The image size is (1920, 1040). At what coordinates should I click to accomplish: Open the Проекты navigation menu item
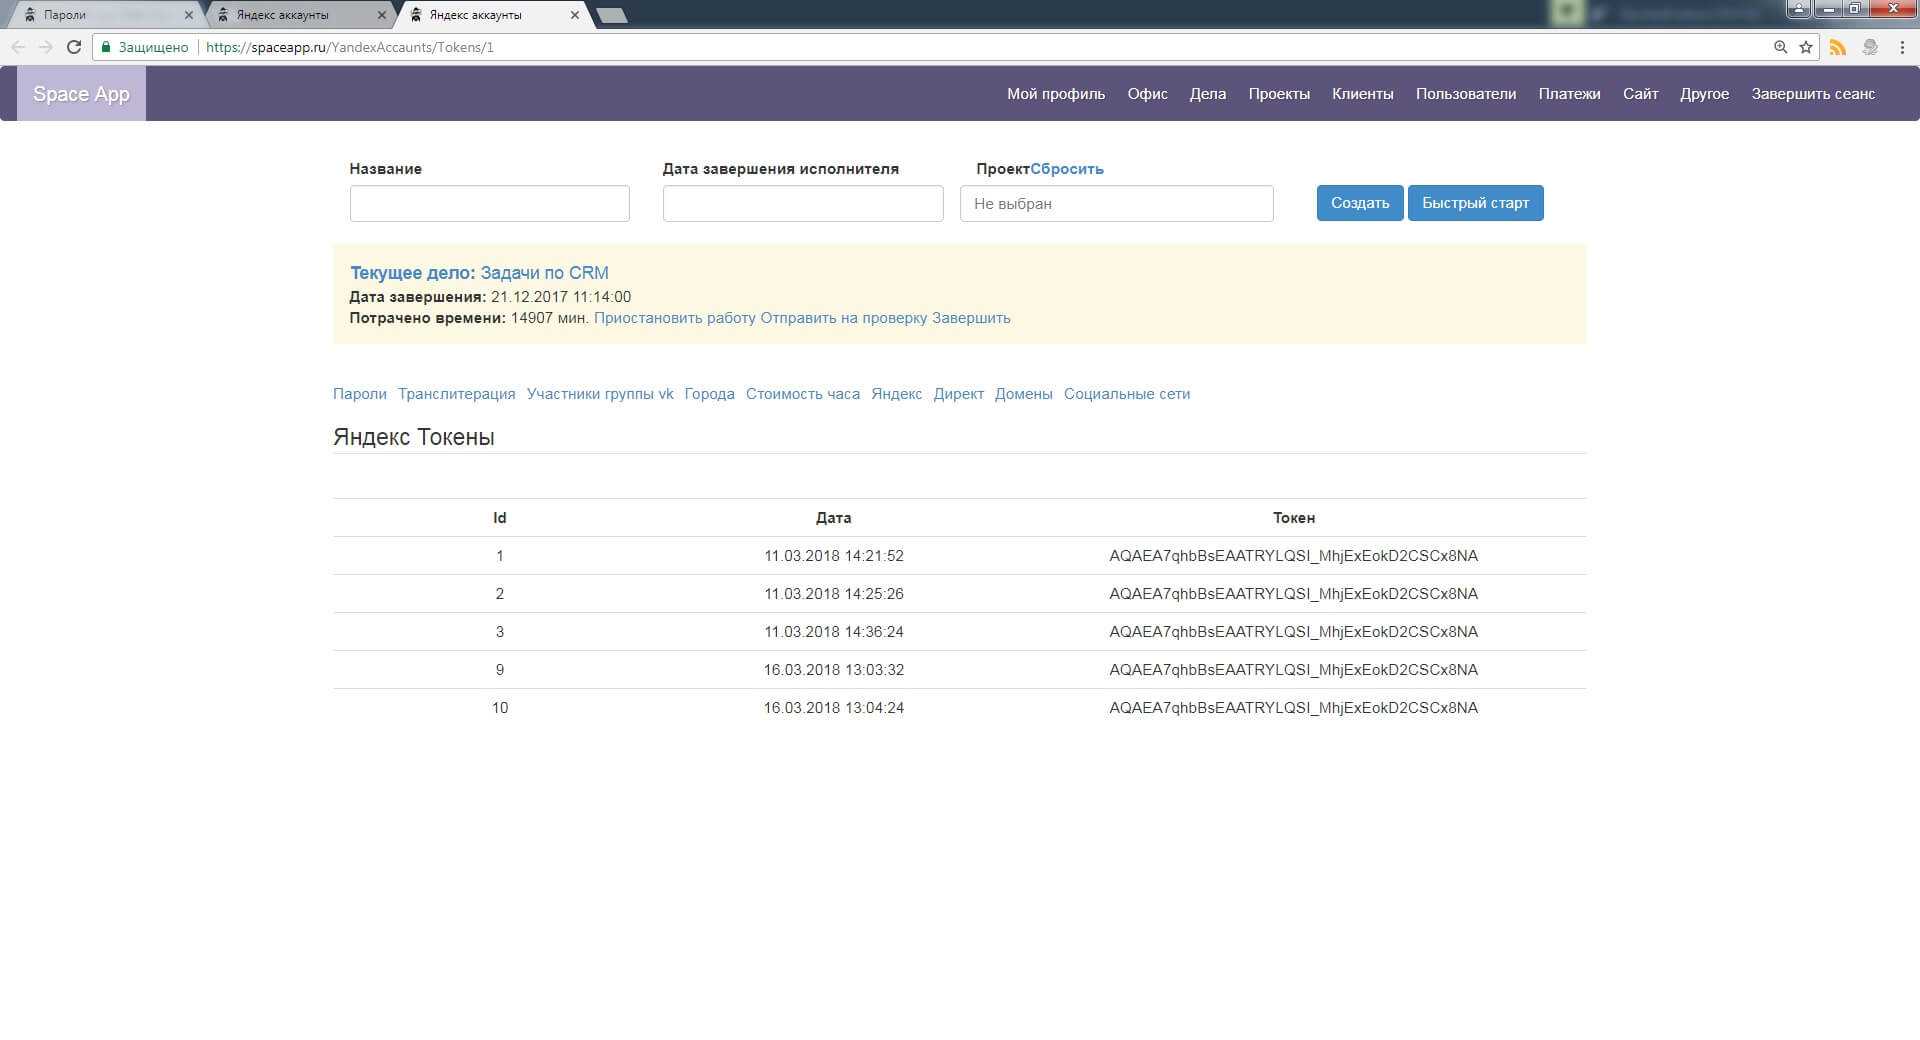tap(1278, 94)
